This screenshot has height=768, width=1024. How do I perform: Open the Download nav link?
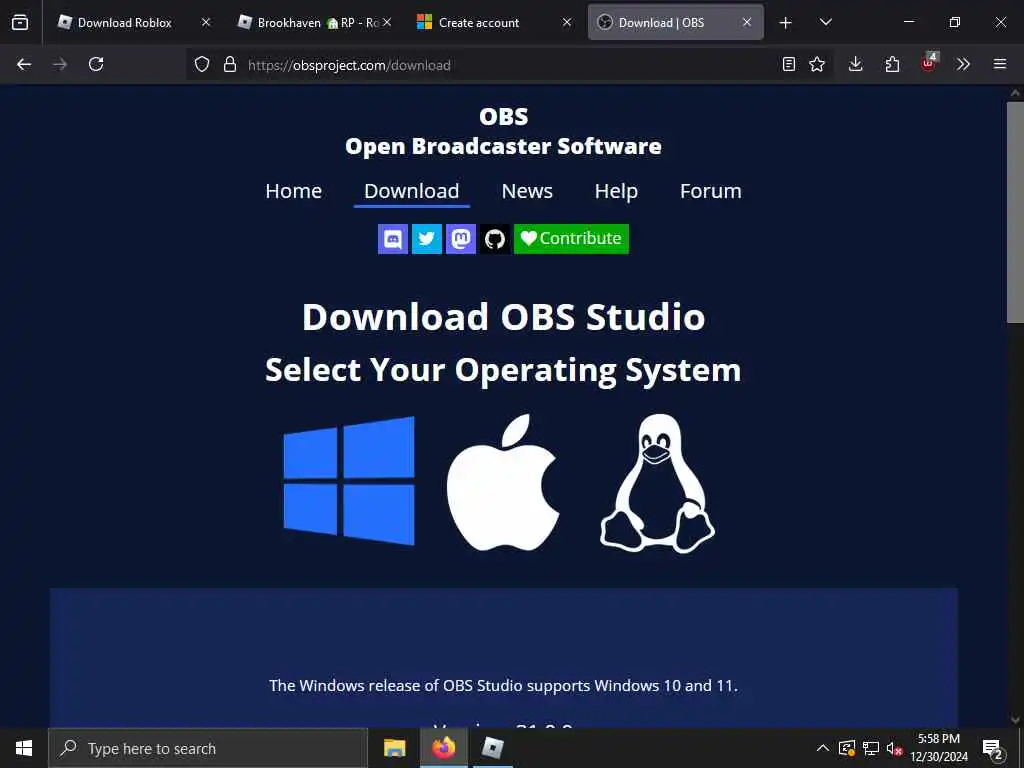[411, 191]
